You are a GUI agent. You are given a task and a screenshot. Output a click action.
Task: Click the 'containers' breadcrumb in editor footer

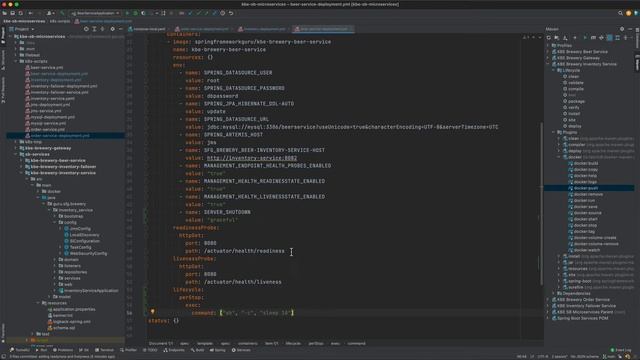pyautogui.click(x=248, y=344)
